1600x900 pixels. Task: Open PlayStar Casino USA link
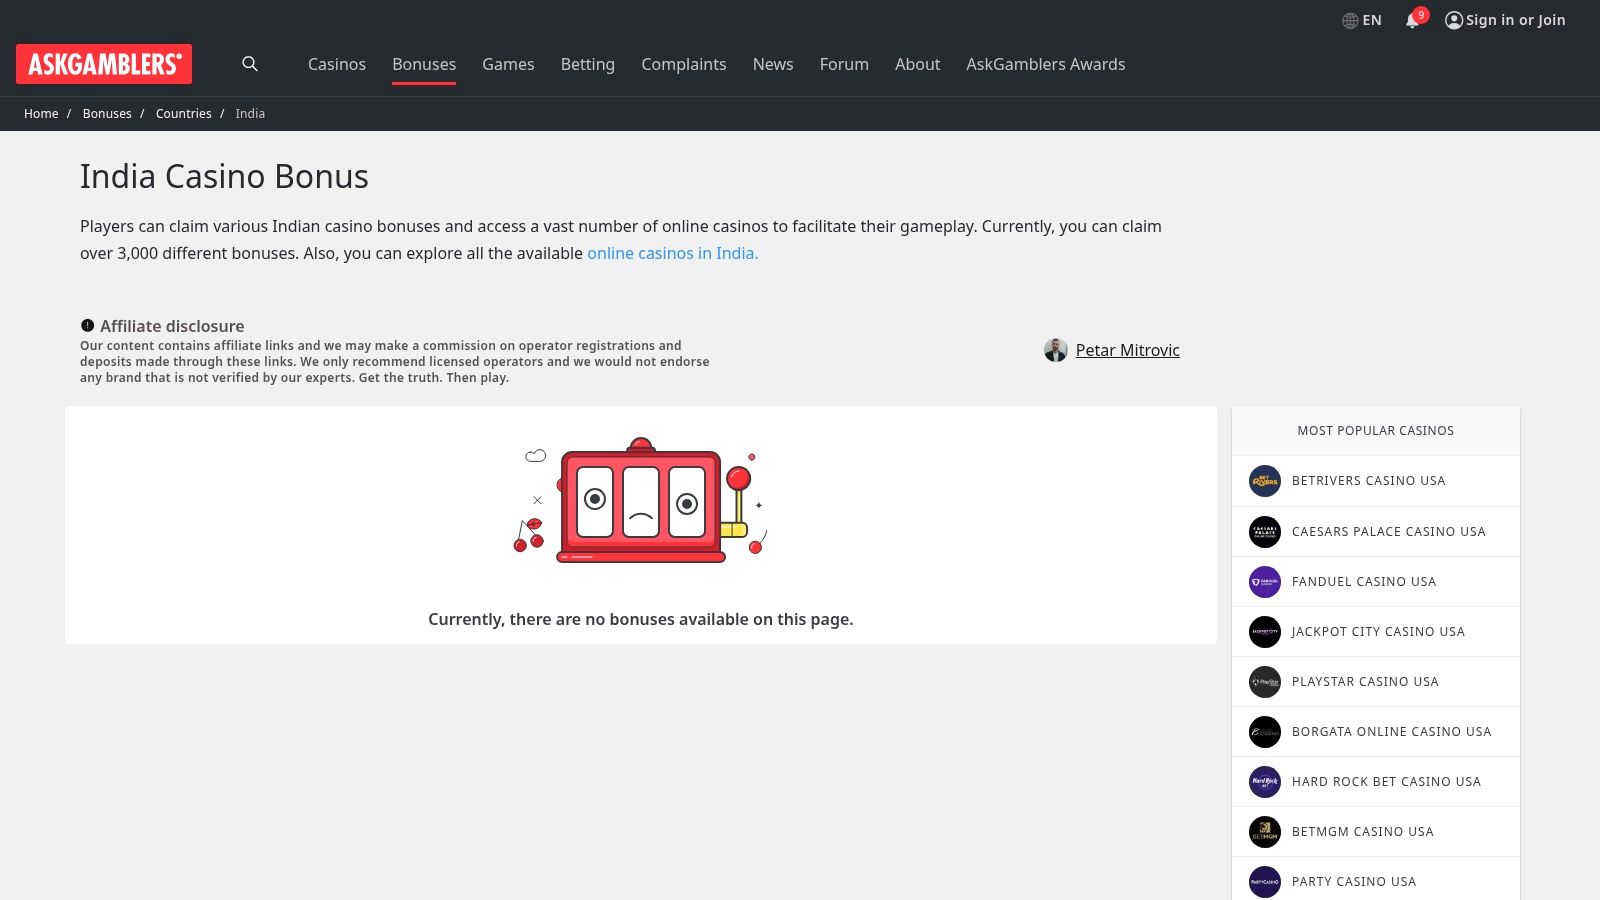pyautogui.click(x=1365, y=681)
